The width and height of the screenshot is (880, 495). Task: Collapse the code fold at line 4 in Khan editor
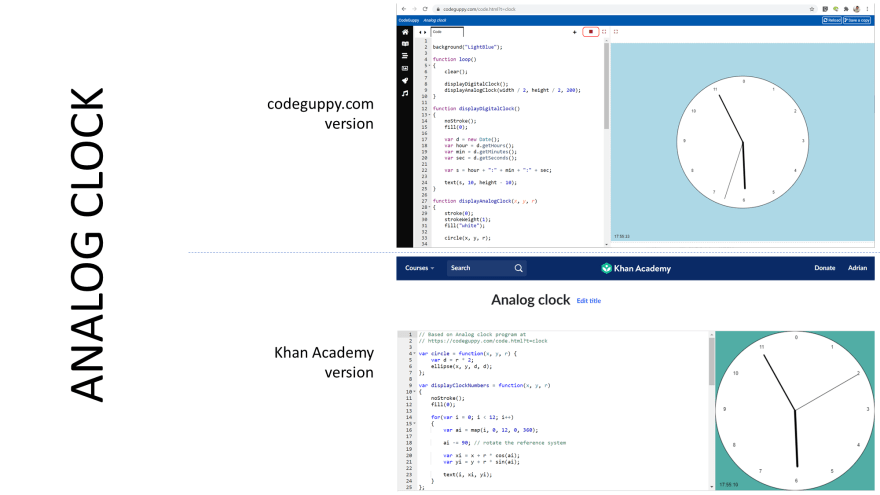tap(415, 354)
